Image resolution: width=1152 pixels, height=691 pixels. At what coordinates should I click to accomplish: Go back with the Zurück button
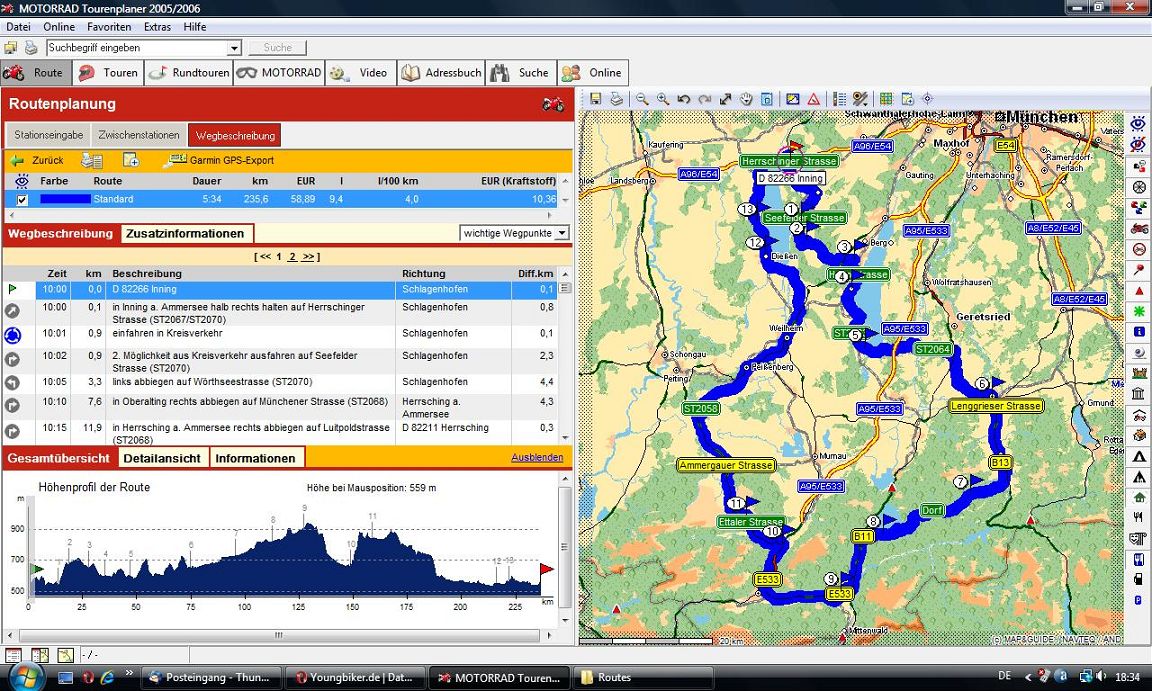pos(37,160)
